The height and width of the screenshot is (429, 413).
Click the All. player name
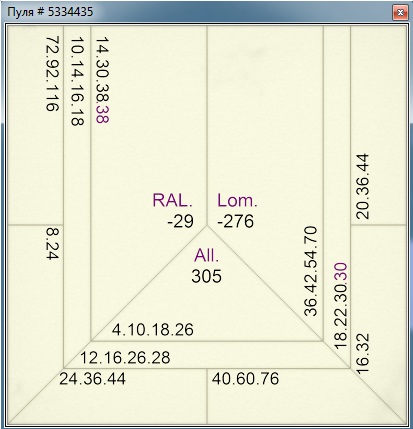click(x=207, y=255)
